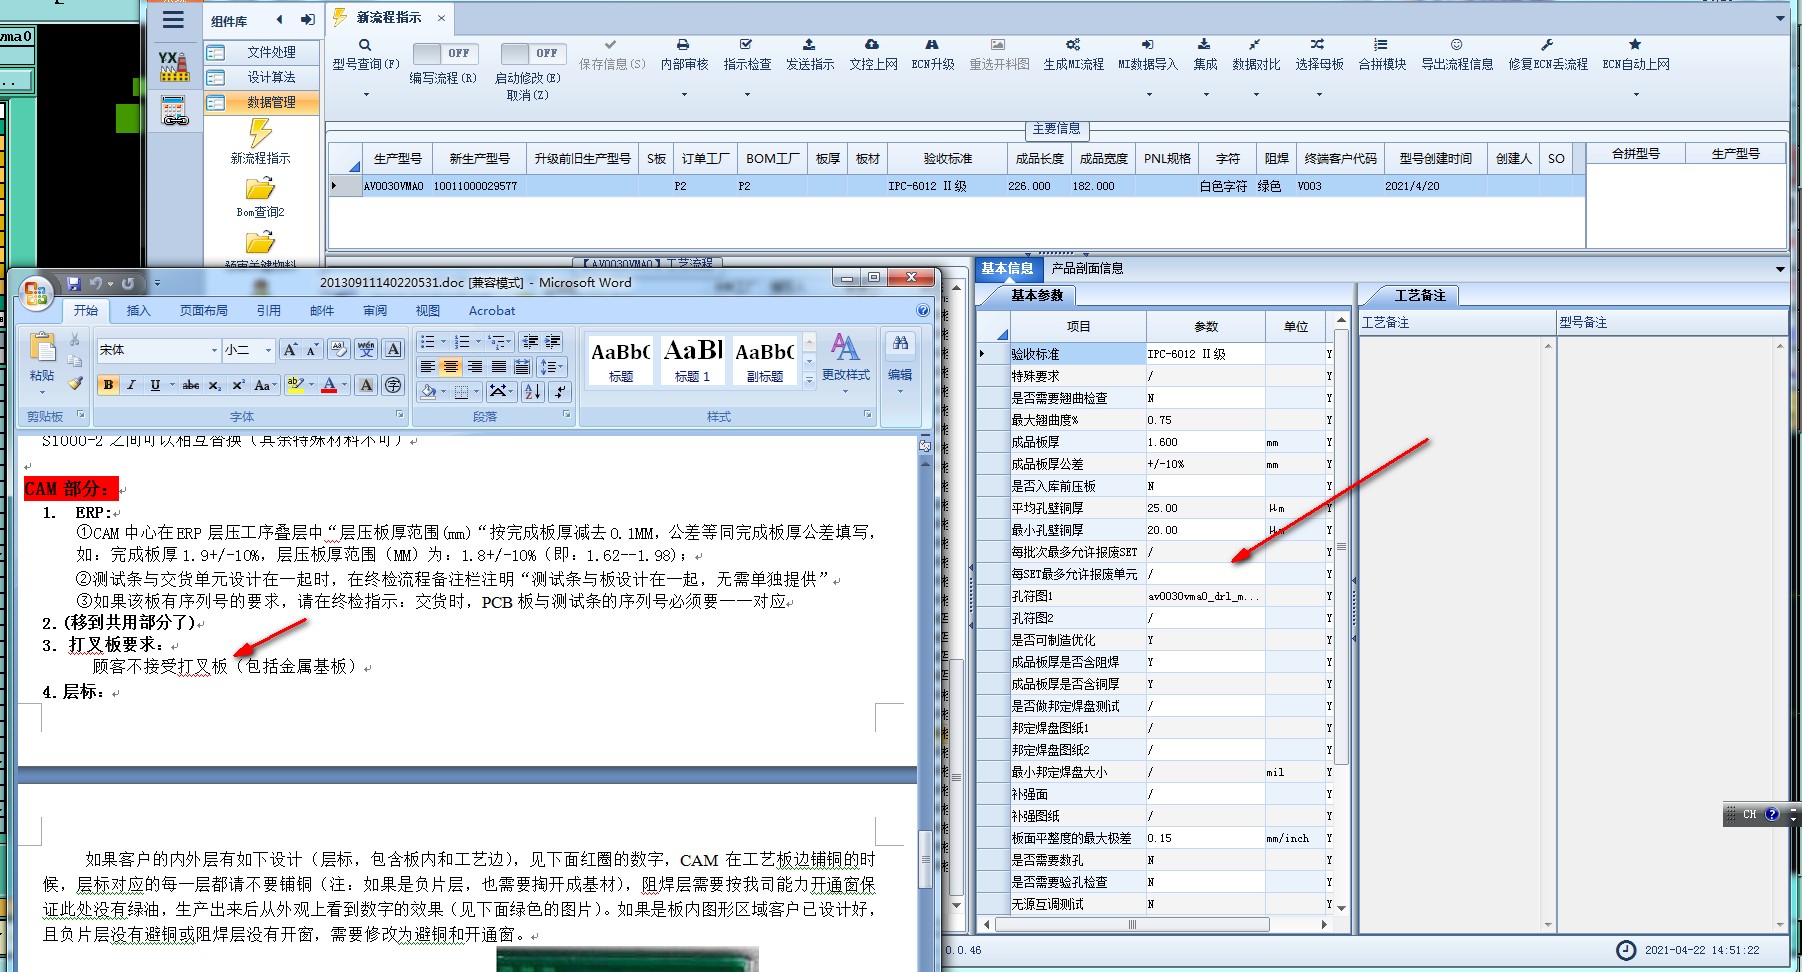Close the 新流程指示 tab
The width and height of the screenshot is (1802, 972).
(441, 18)
